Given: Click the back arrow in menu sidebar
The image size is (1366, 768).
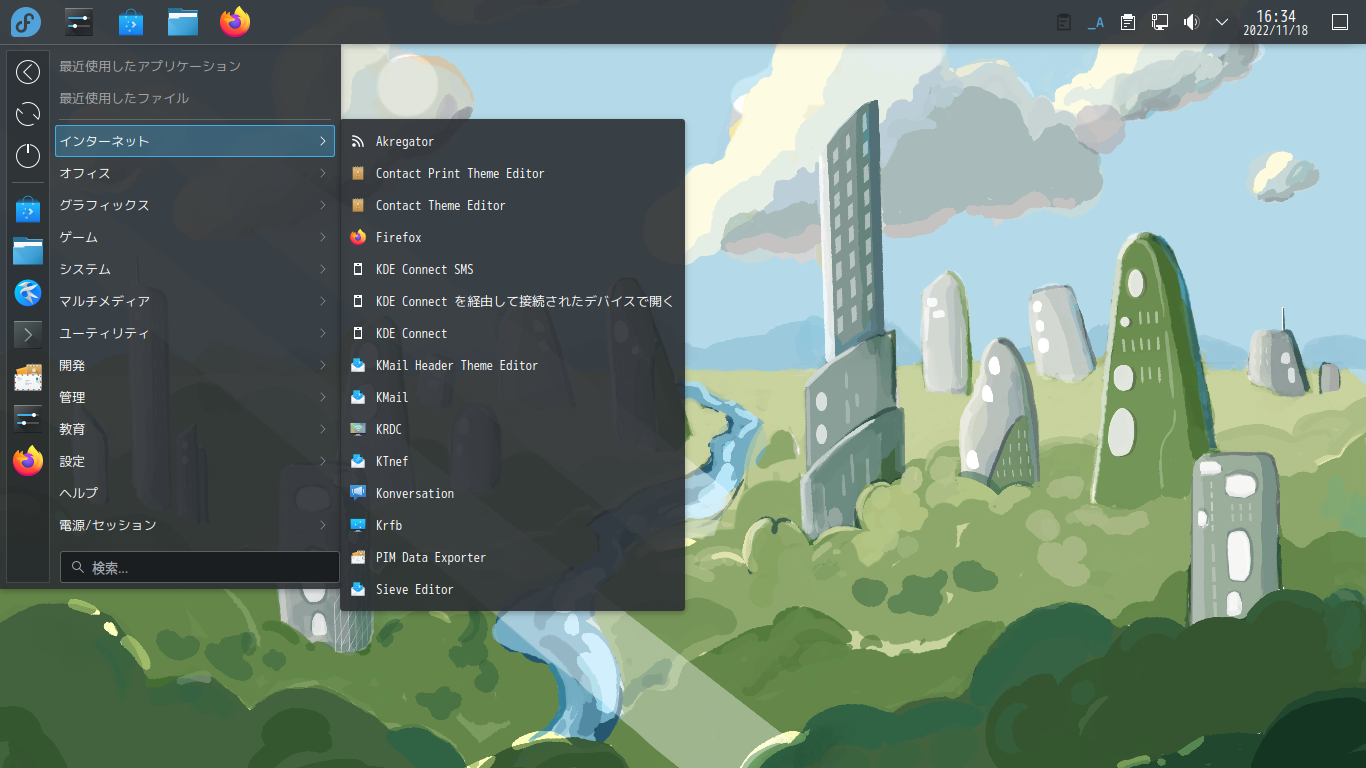Looking at the screenshot, I should 28,72.
